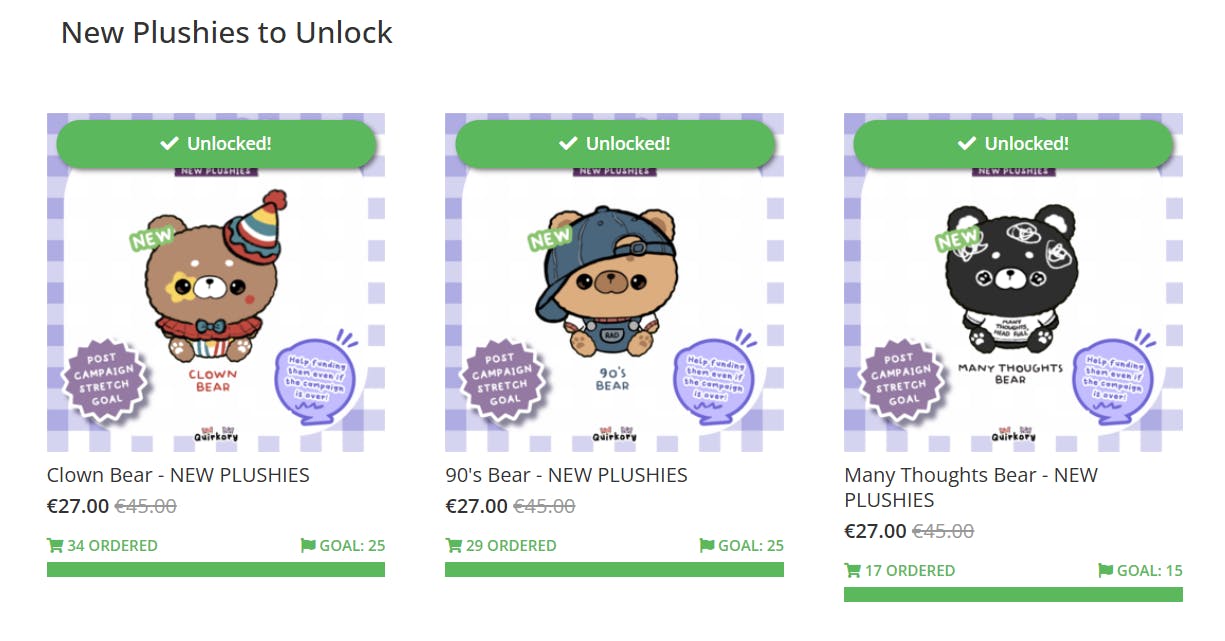The width and height of the screenshot is (1225, 641).
Task: Click the checkmark on Many Thoughts Bear's Unlocked badge
Action: [966, 144]
